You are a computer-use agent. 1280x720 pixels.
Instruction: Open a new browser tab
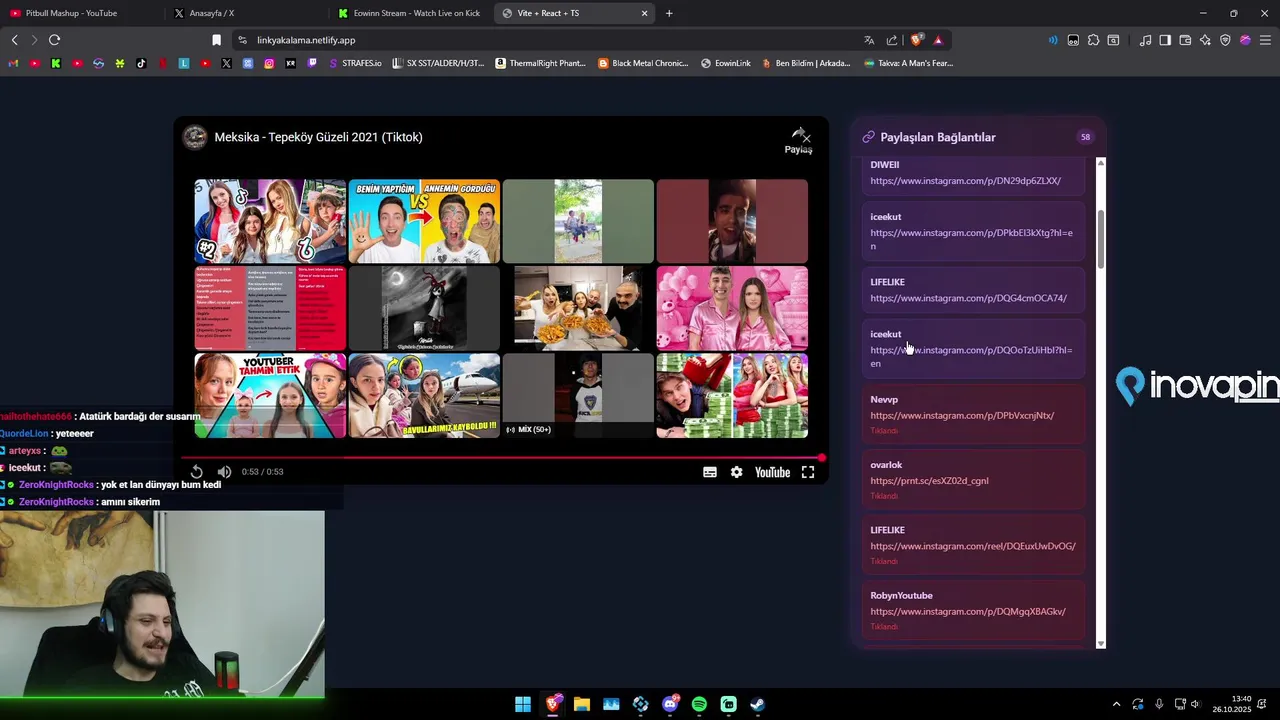[669, 13]
